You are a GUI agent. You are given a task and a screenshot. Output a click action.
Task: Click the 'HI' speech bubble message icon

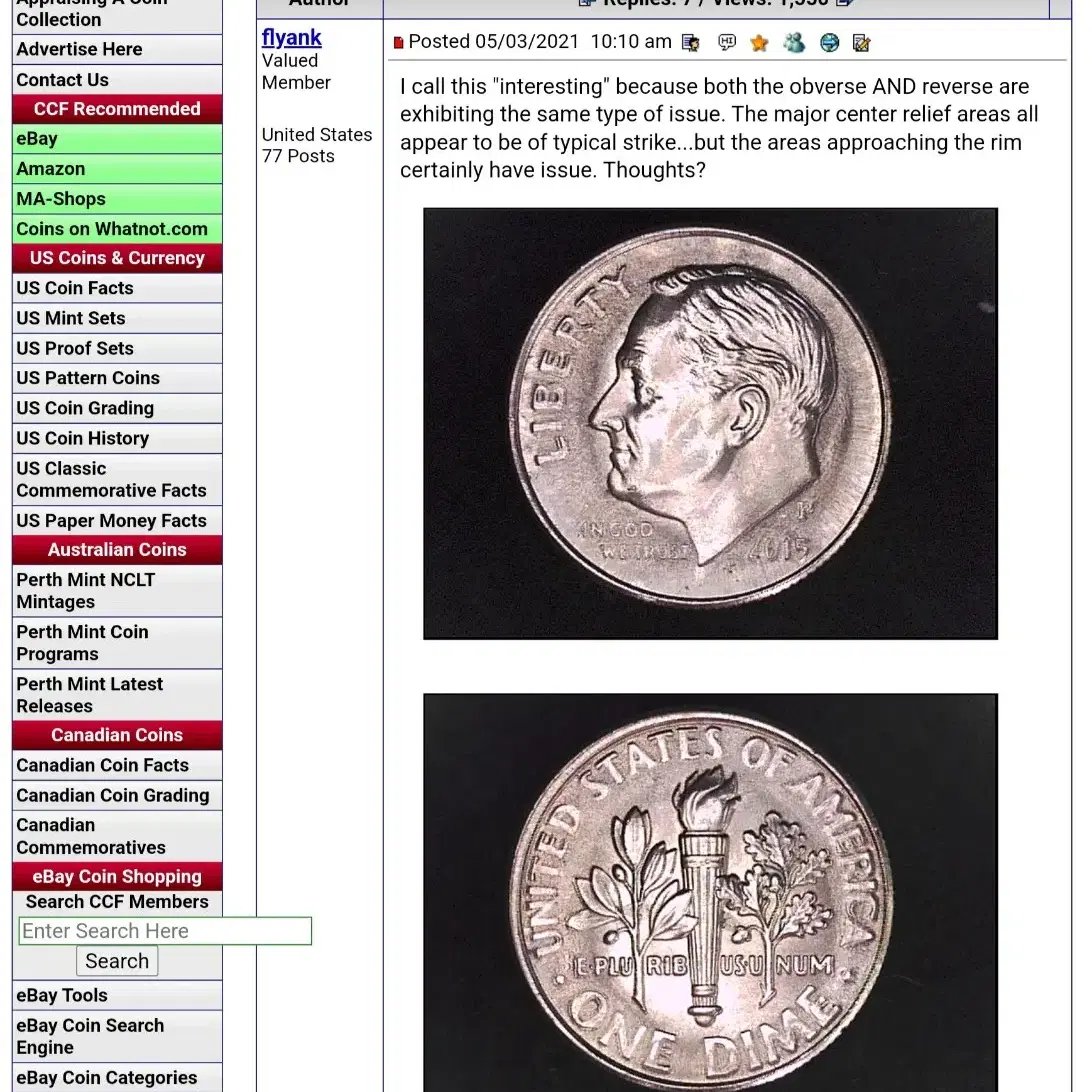pos(726,43)
